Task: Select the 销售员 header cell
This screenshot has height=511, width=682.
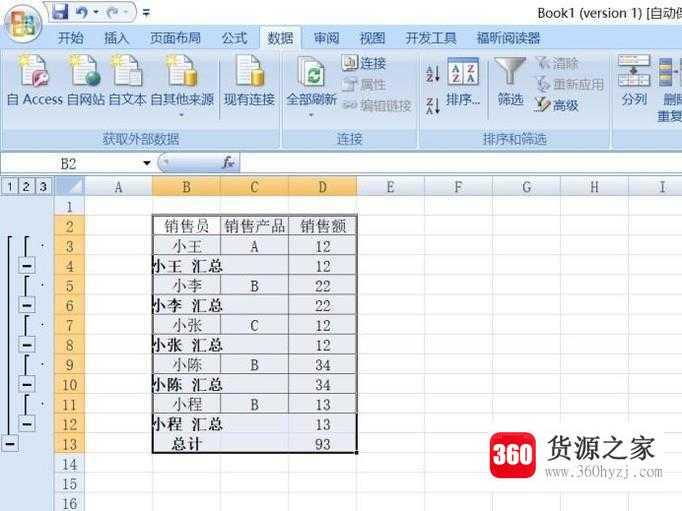Action: (x=187, y=226)
